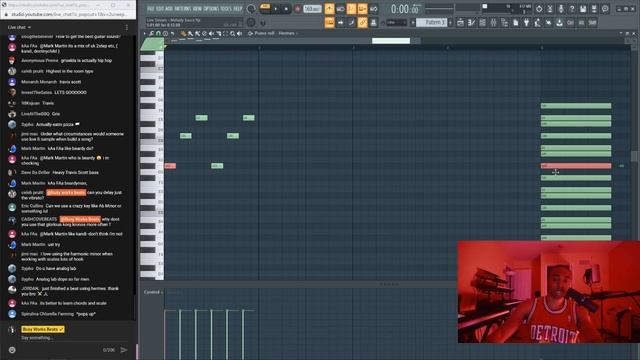The image size is (640, 360).
Task: Click the Busy Works Beats channel name badge
Action: (43, 329)
